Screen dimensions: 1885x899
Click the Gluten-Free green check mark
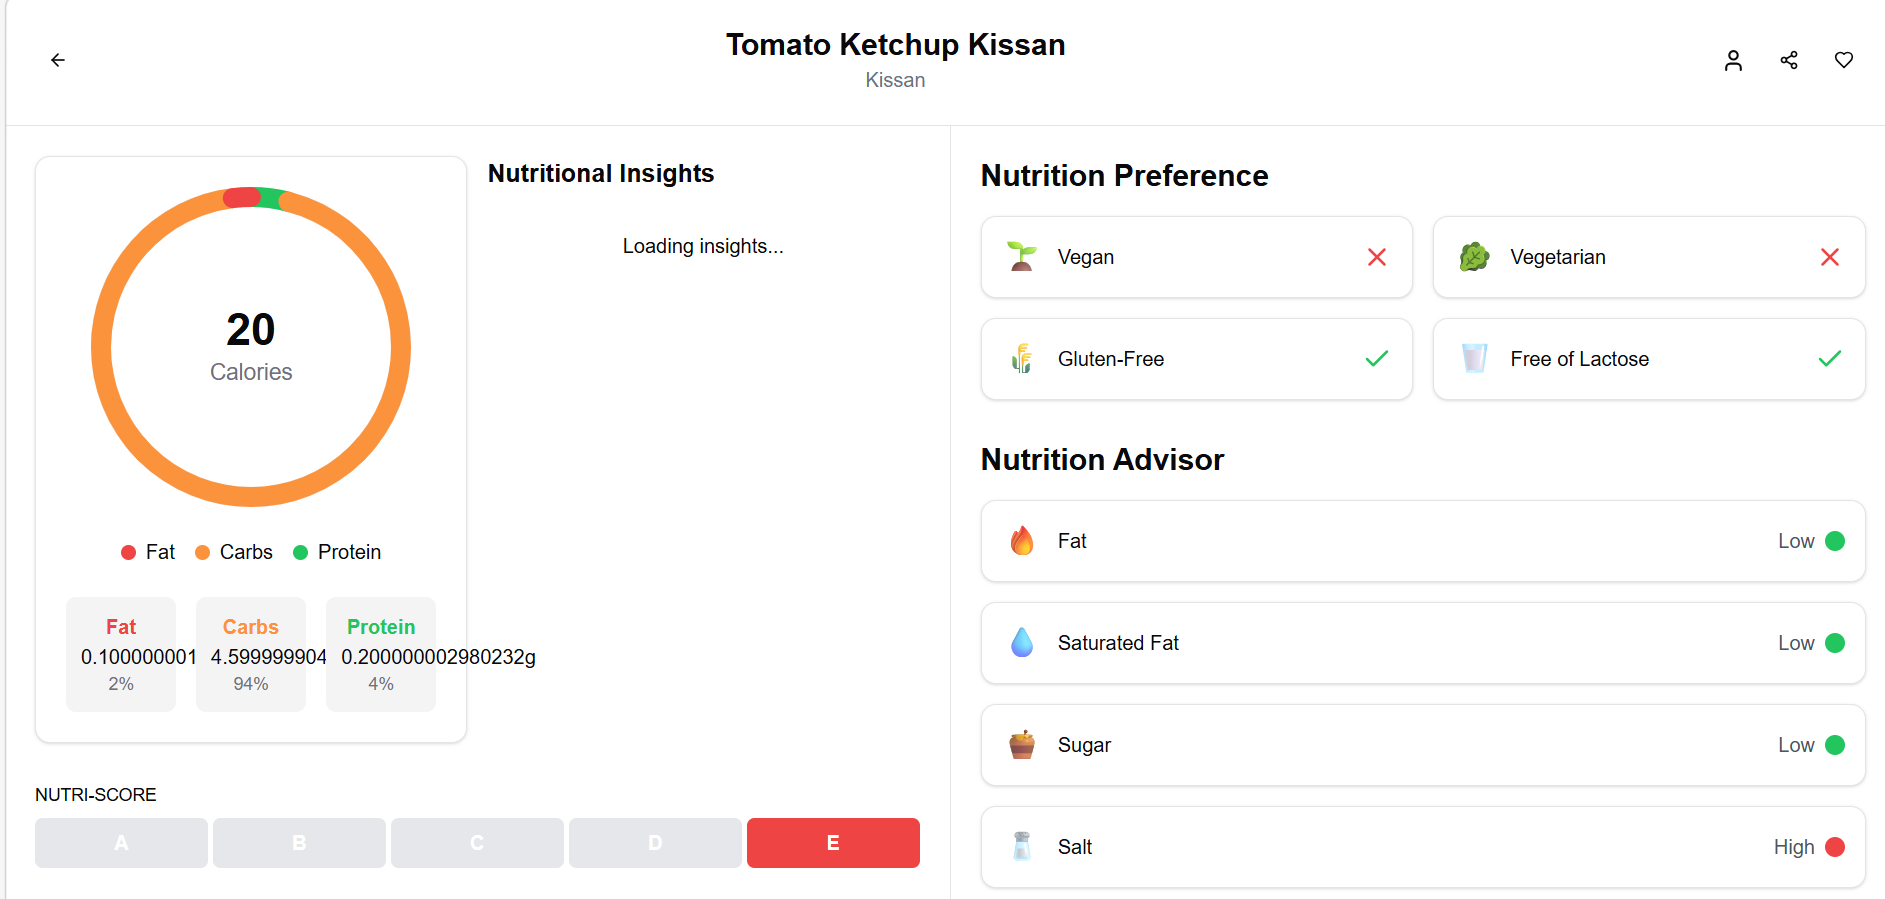click(x=1377, y=359)
